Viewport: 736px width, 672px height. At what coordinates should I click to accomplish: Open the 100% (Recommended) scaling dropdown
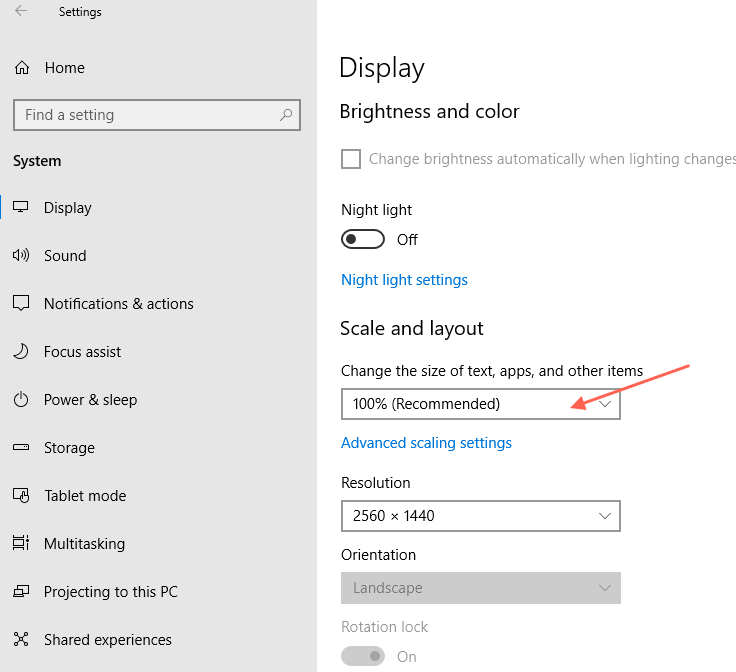pos(480,404)
